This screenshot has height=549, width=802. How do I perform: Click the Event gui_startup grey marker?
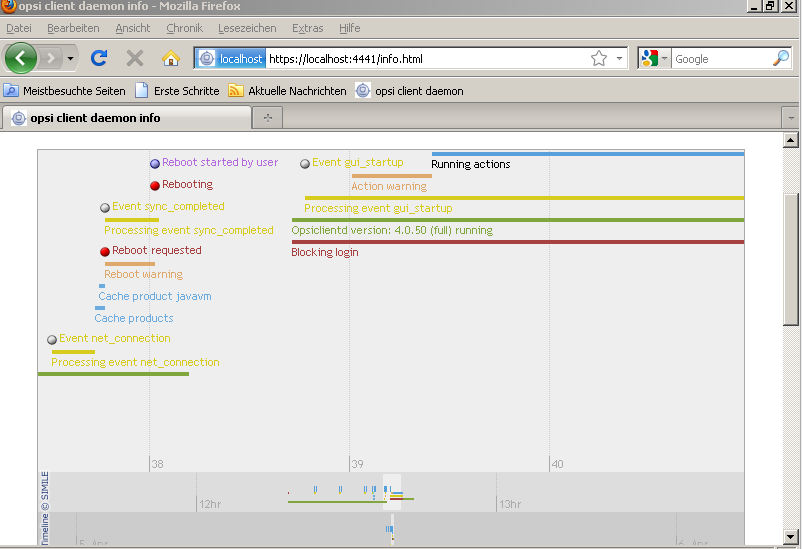(305, 164)
